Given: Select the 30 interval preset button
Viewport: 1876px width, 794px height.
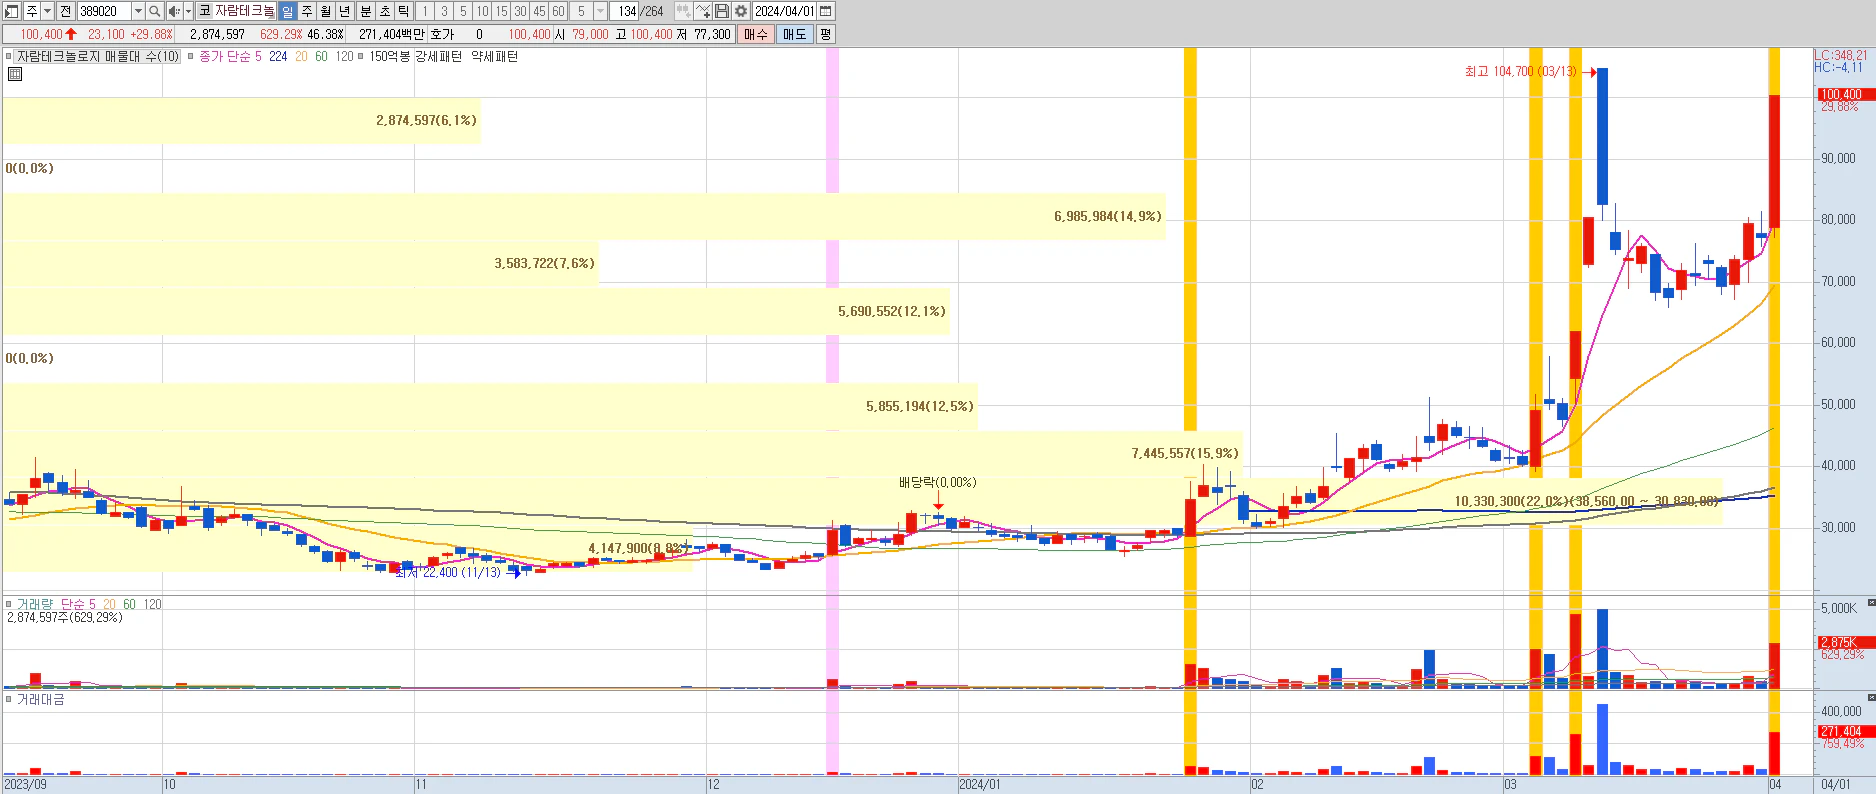Looking at the screenshot, I should (x=520, y=11).
